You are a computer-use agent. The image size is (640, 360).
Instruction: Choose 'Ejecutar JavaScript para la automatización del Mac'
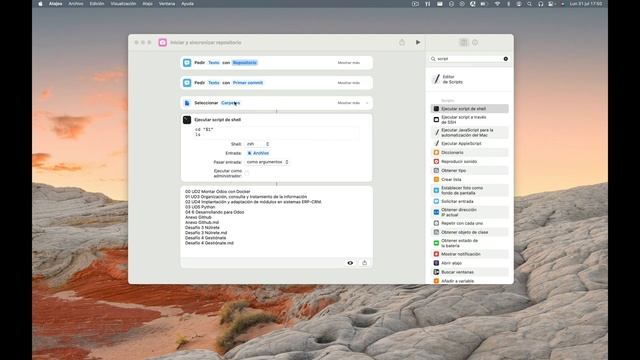point(469,132)
